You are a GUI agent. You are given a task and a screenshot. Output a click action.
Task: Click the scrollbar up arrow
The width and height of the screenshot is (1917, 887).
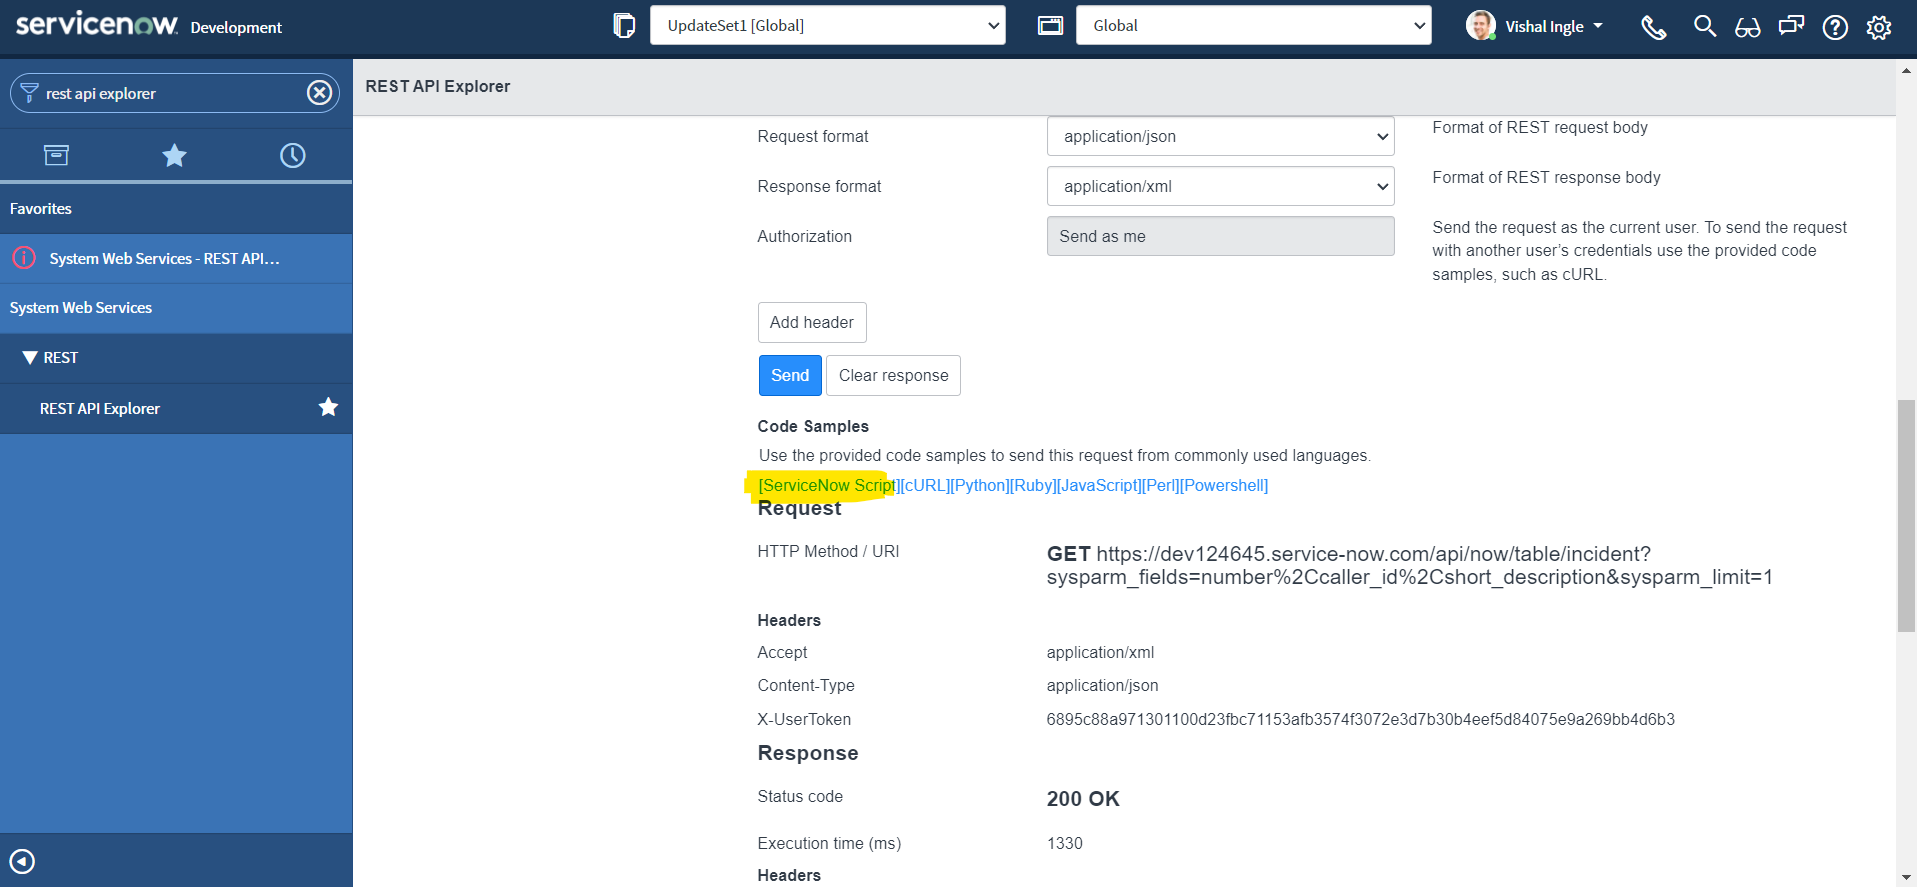coord(1906,70)
